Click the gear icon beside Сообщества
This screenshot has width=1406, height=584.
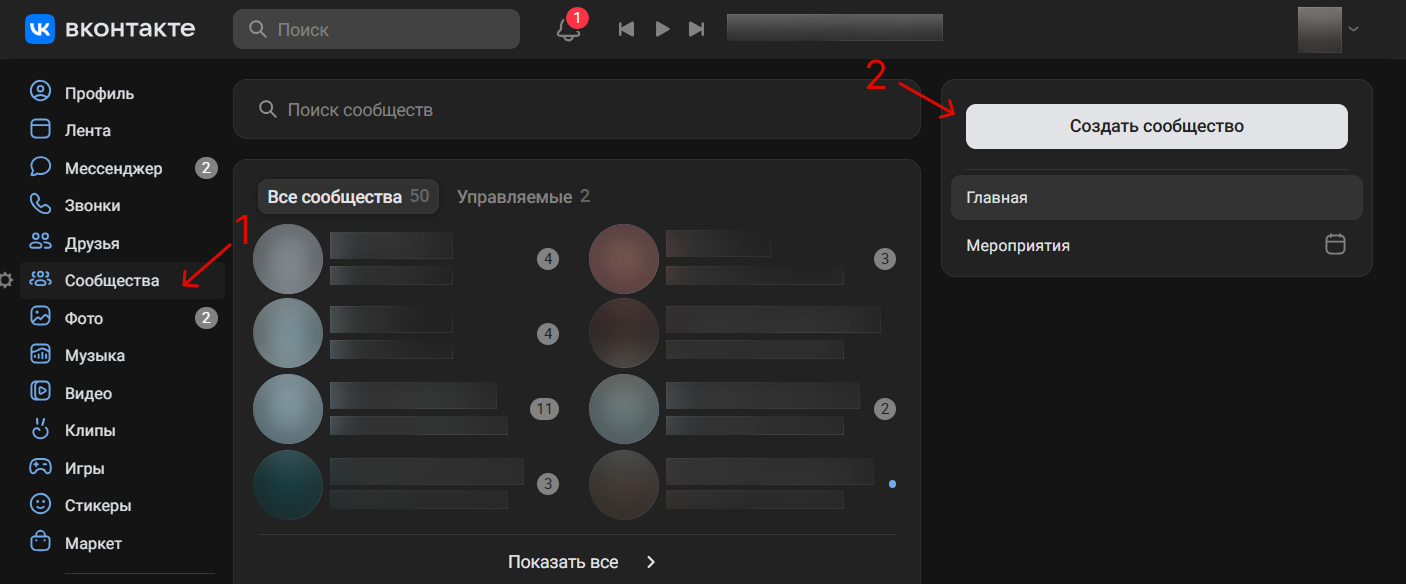[6, 280]
